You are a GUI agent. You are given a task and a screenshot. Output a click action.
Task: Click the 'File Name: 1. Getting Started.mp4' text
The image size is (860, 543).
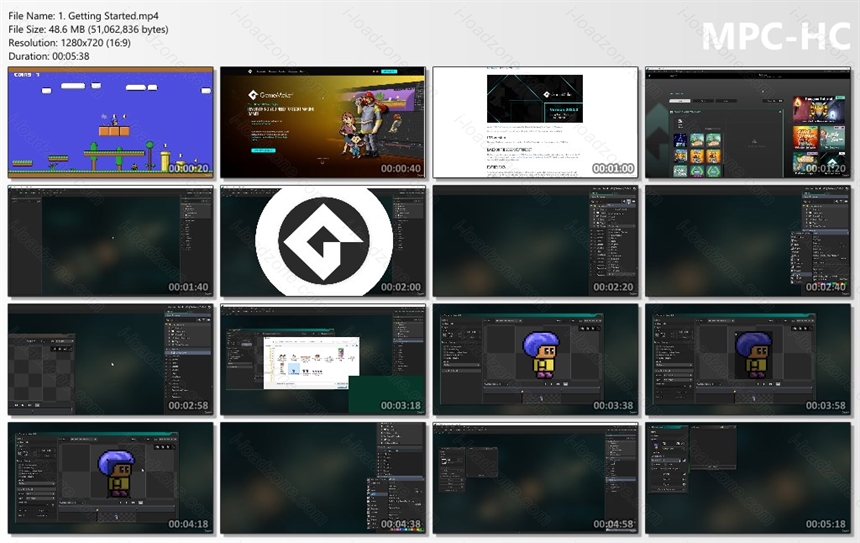pyautogui.click(x=83, y=16)
